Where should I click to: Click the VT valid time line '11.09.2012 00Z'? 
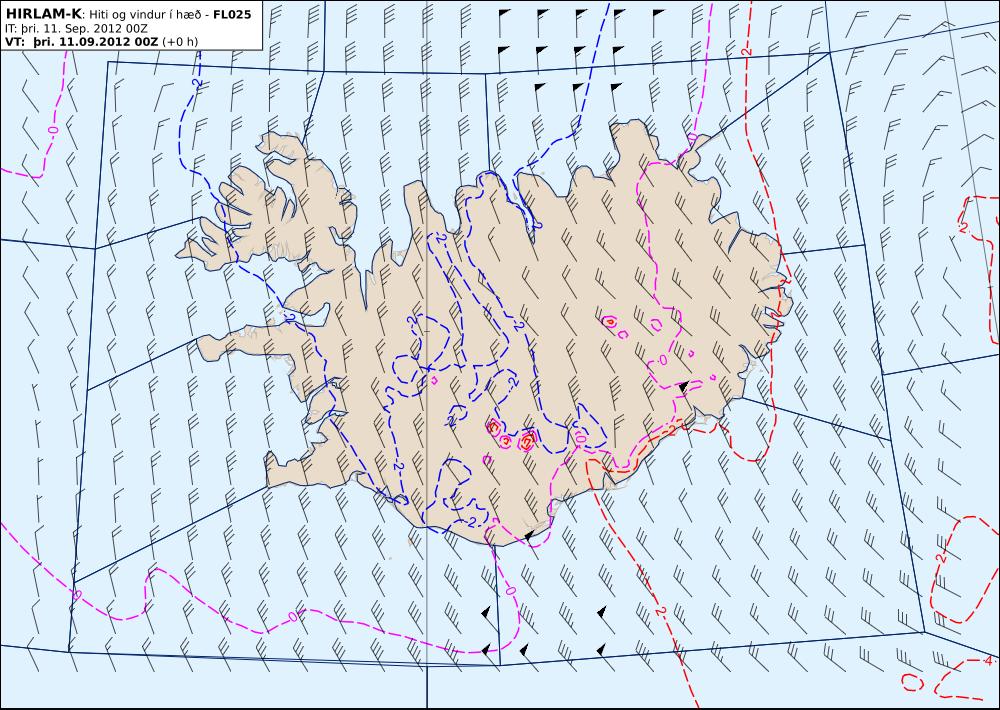pos(108,41)
